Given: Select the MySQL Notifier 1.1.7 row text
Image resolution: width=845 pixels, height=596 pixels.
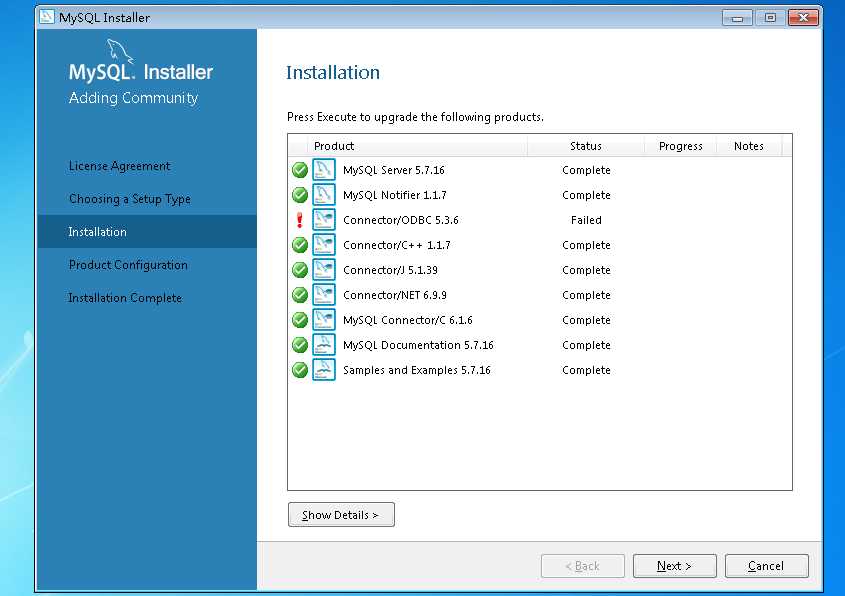Looking at the screenshot, I should coord(394,195).
